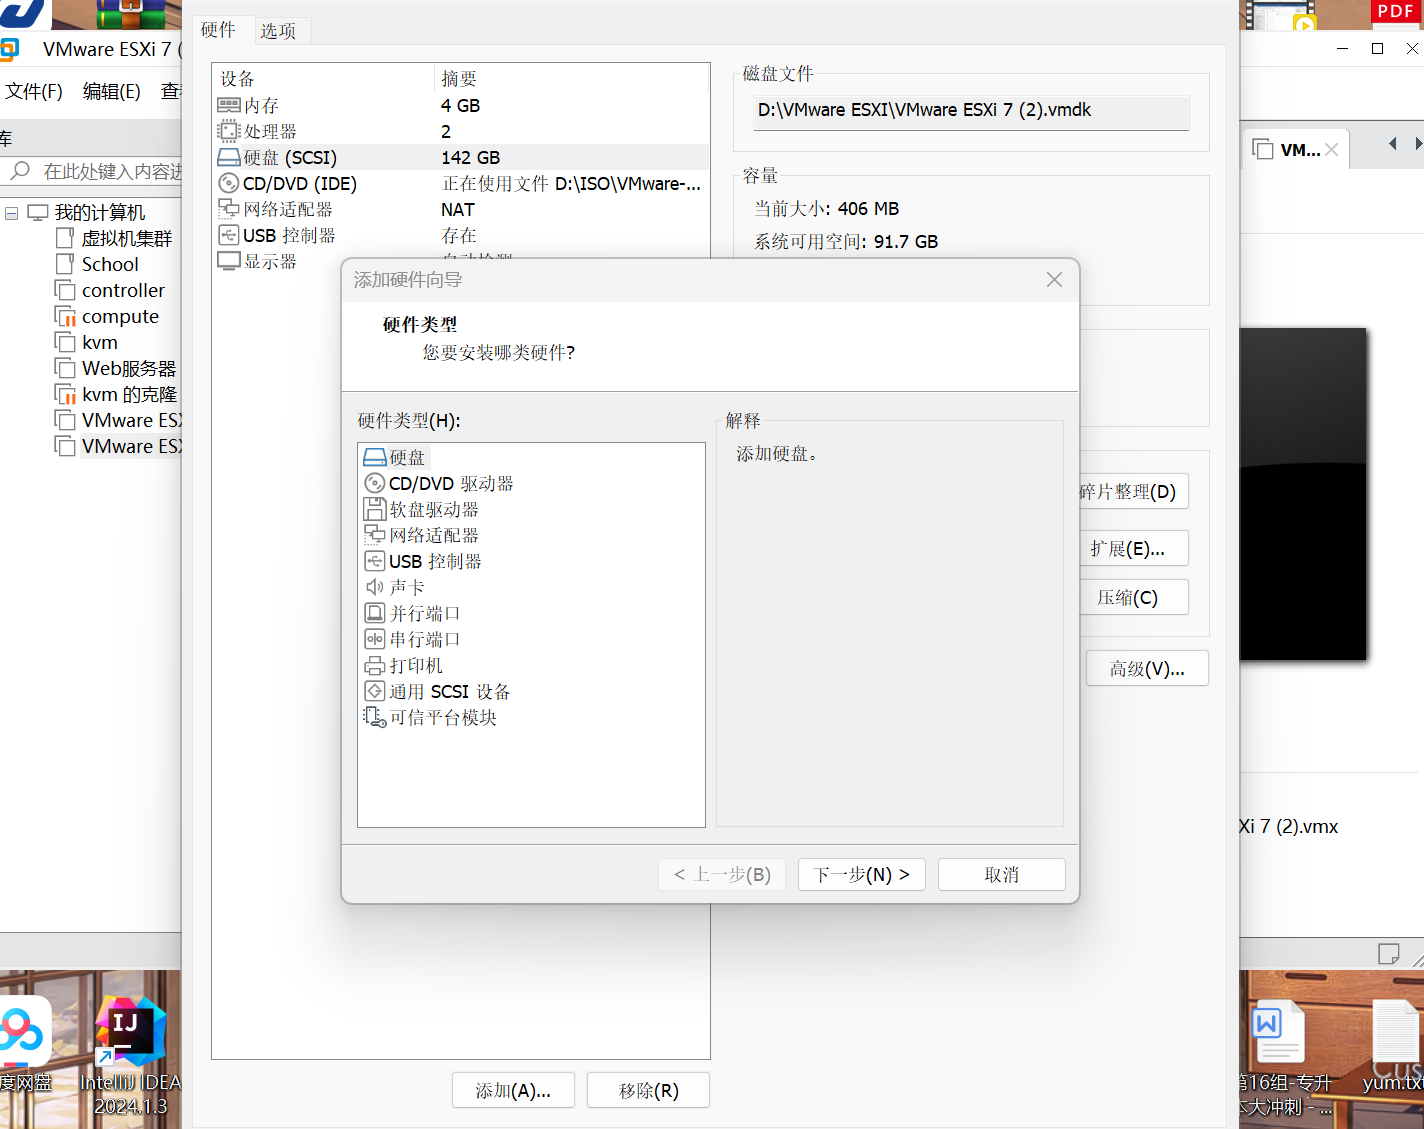Click 142 GB summary value for hard disk

coord(471,157)
